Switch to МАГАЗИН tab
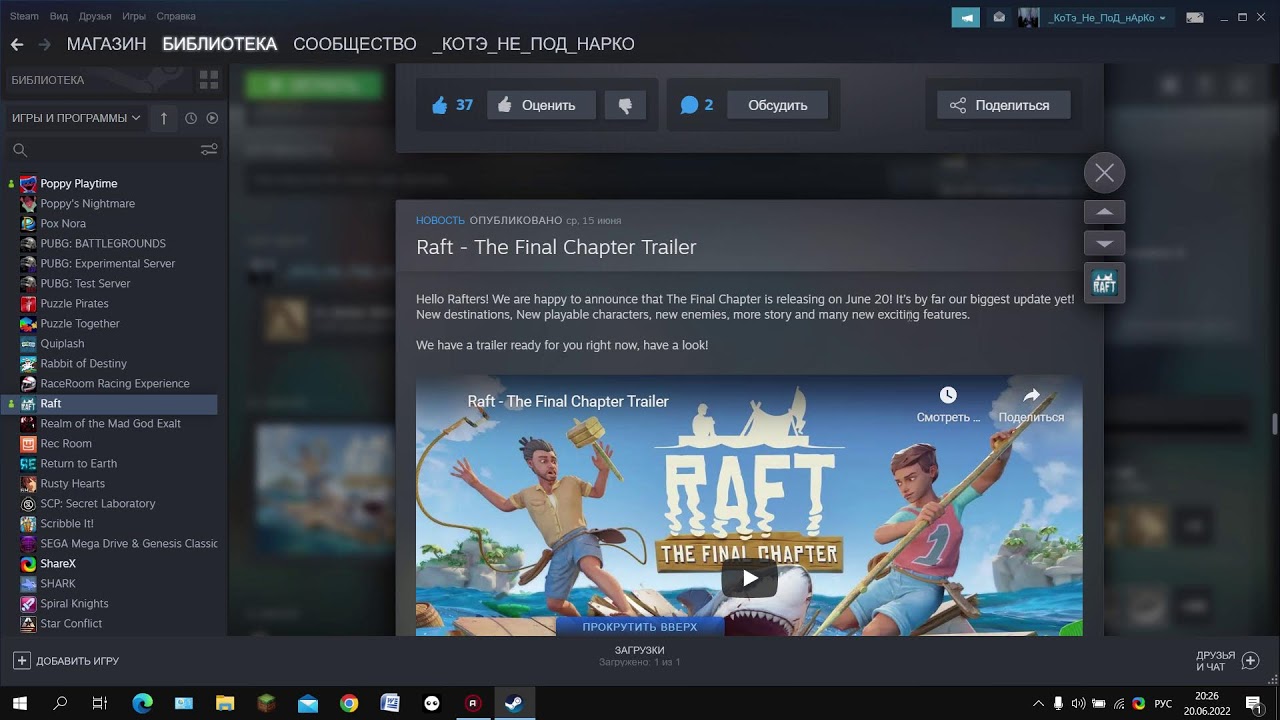The width and height of the screenshot is (1280, 720). [x=106, y=44]
